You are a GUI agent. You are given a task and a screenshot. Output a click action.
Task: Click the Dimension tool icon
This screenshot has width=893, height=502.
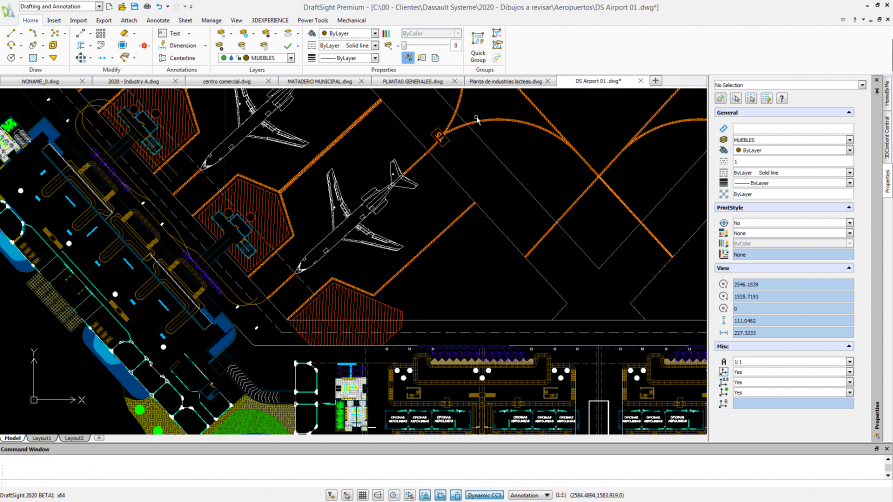pos(162,45)
